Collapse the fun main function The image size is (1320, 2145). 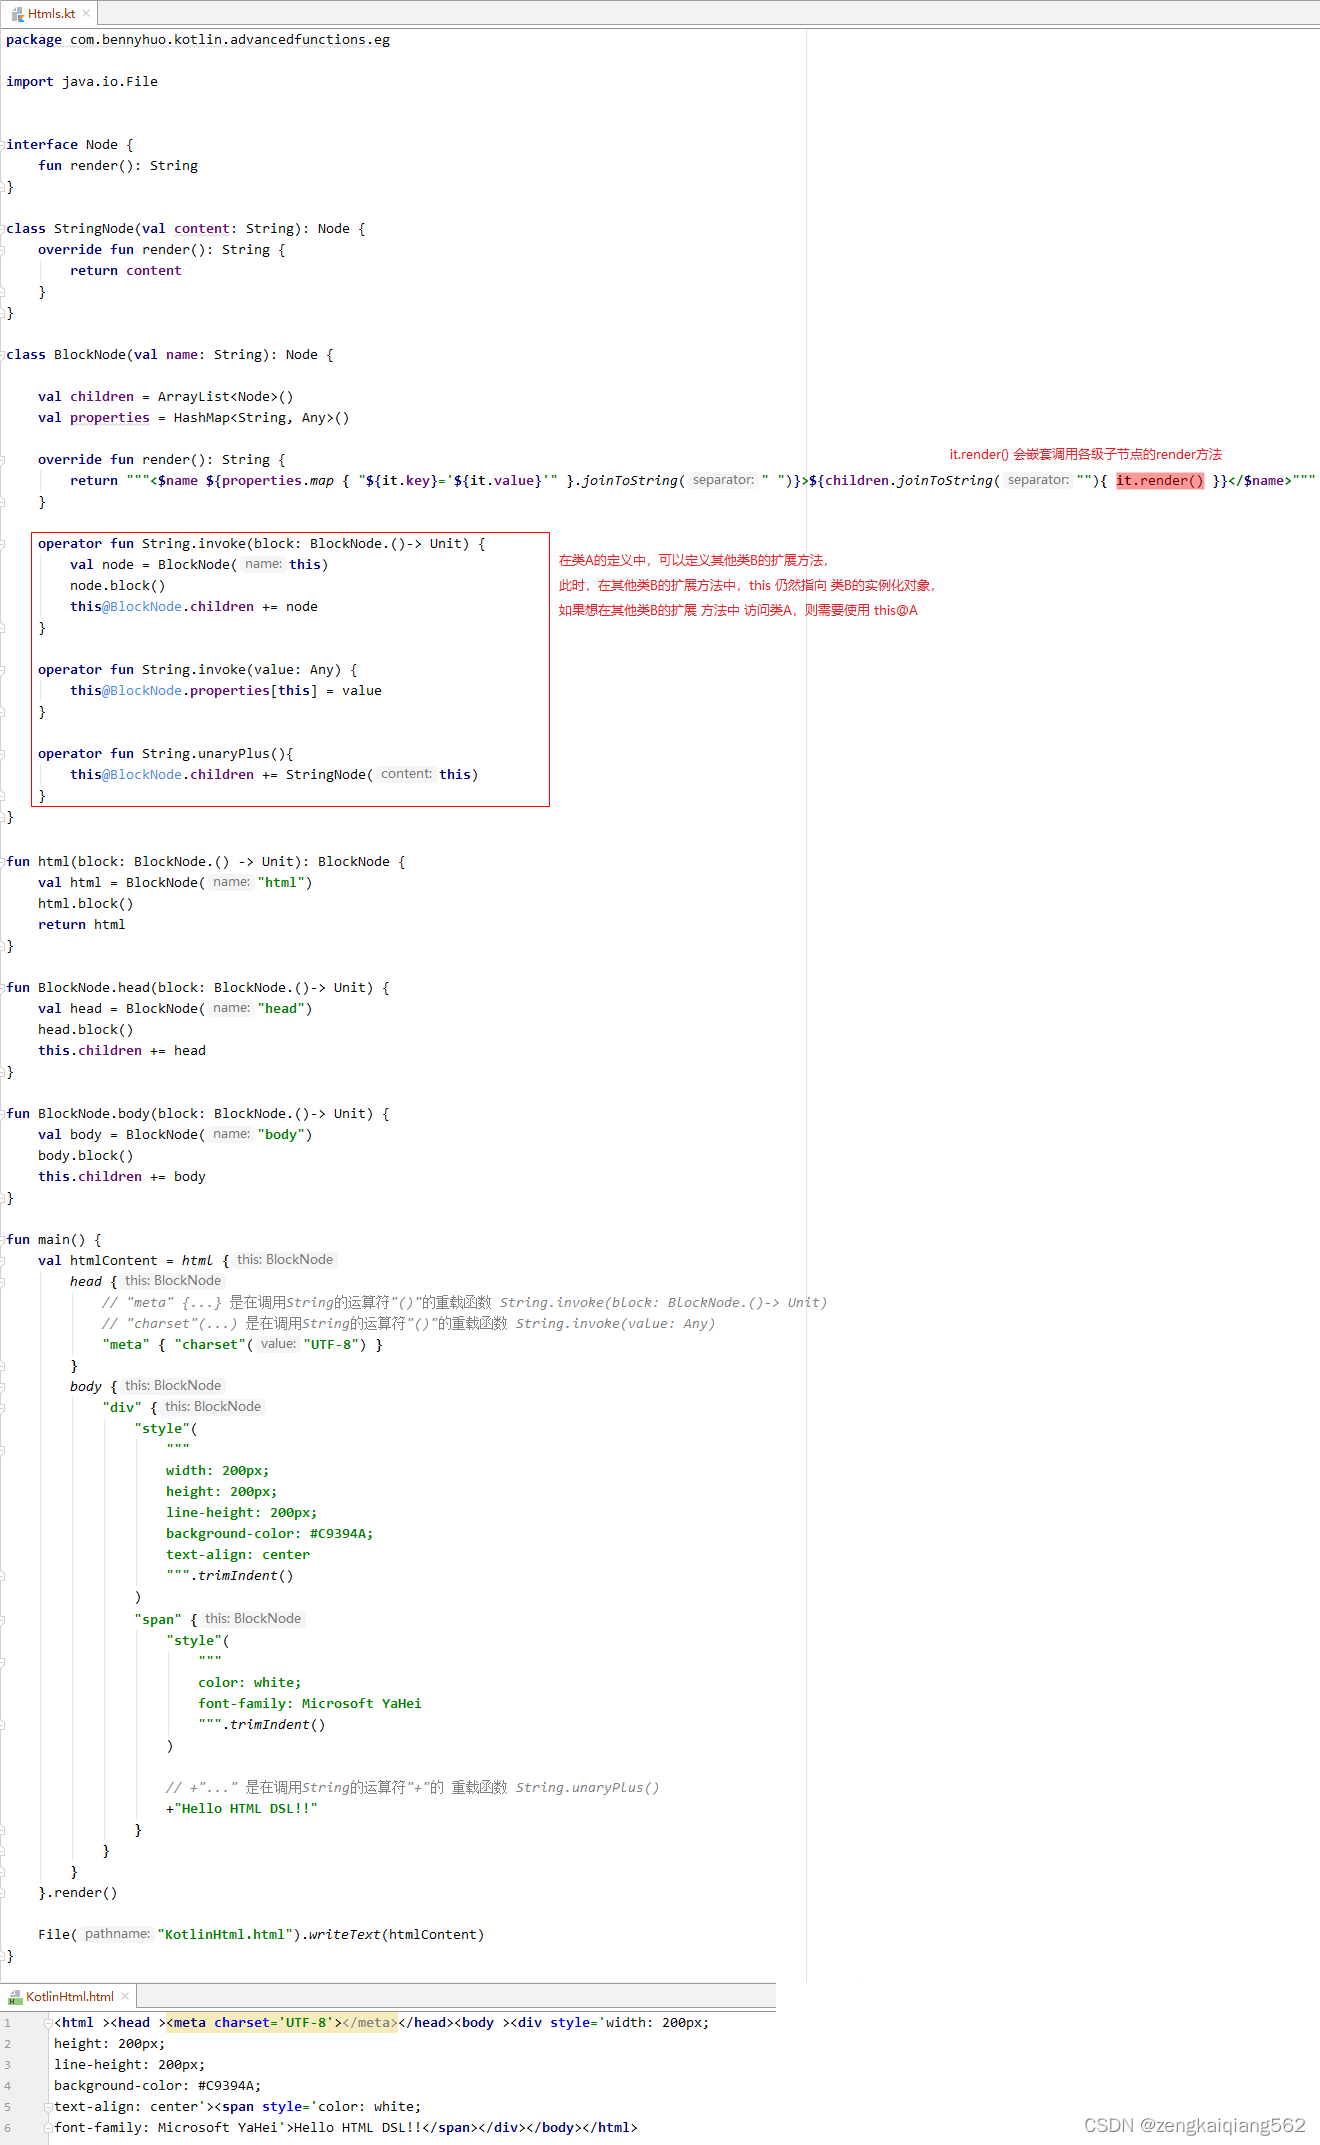click(4, 1240)
